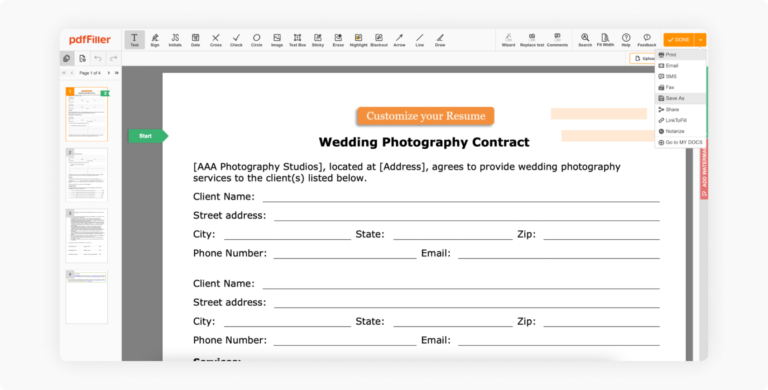This screenshot has width=768, height=390.
Task: Select the Cross mark tool
Action: click(x=216, y=40)
